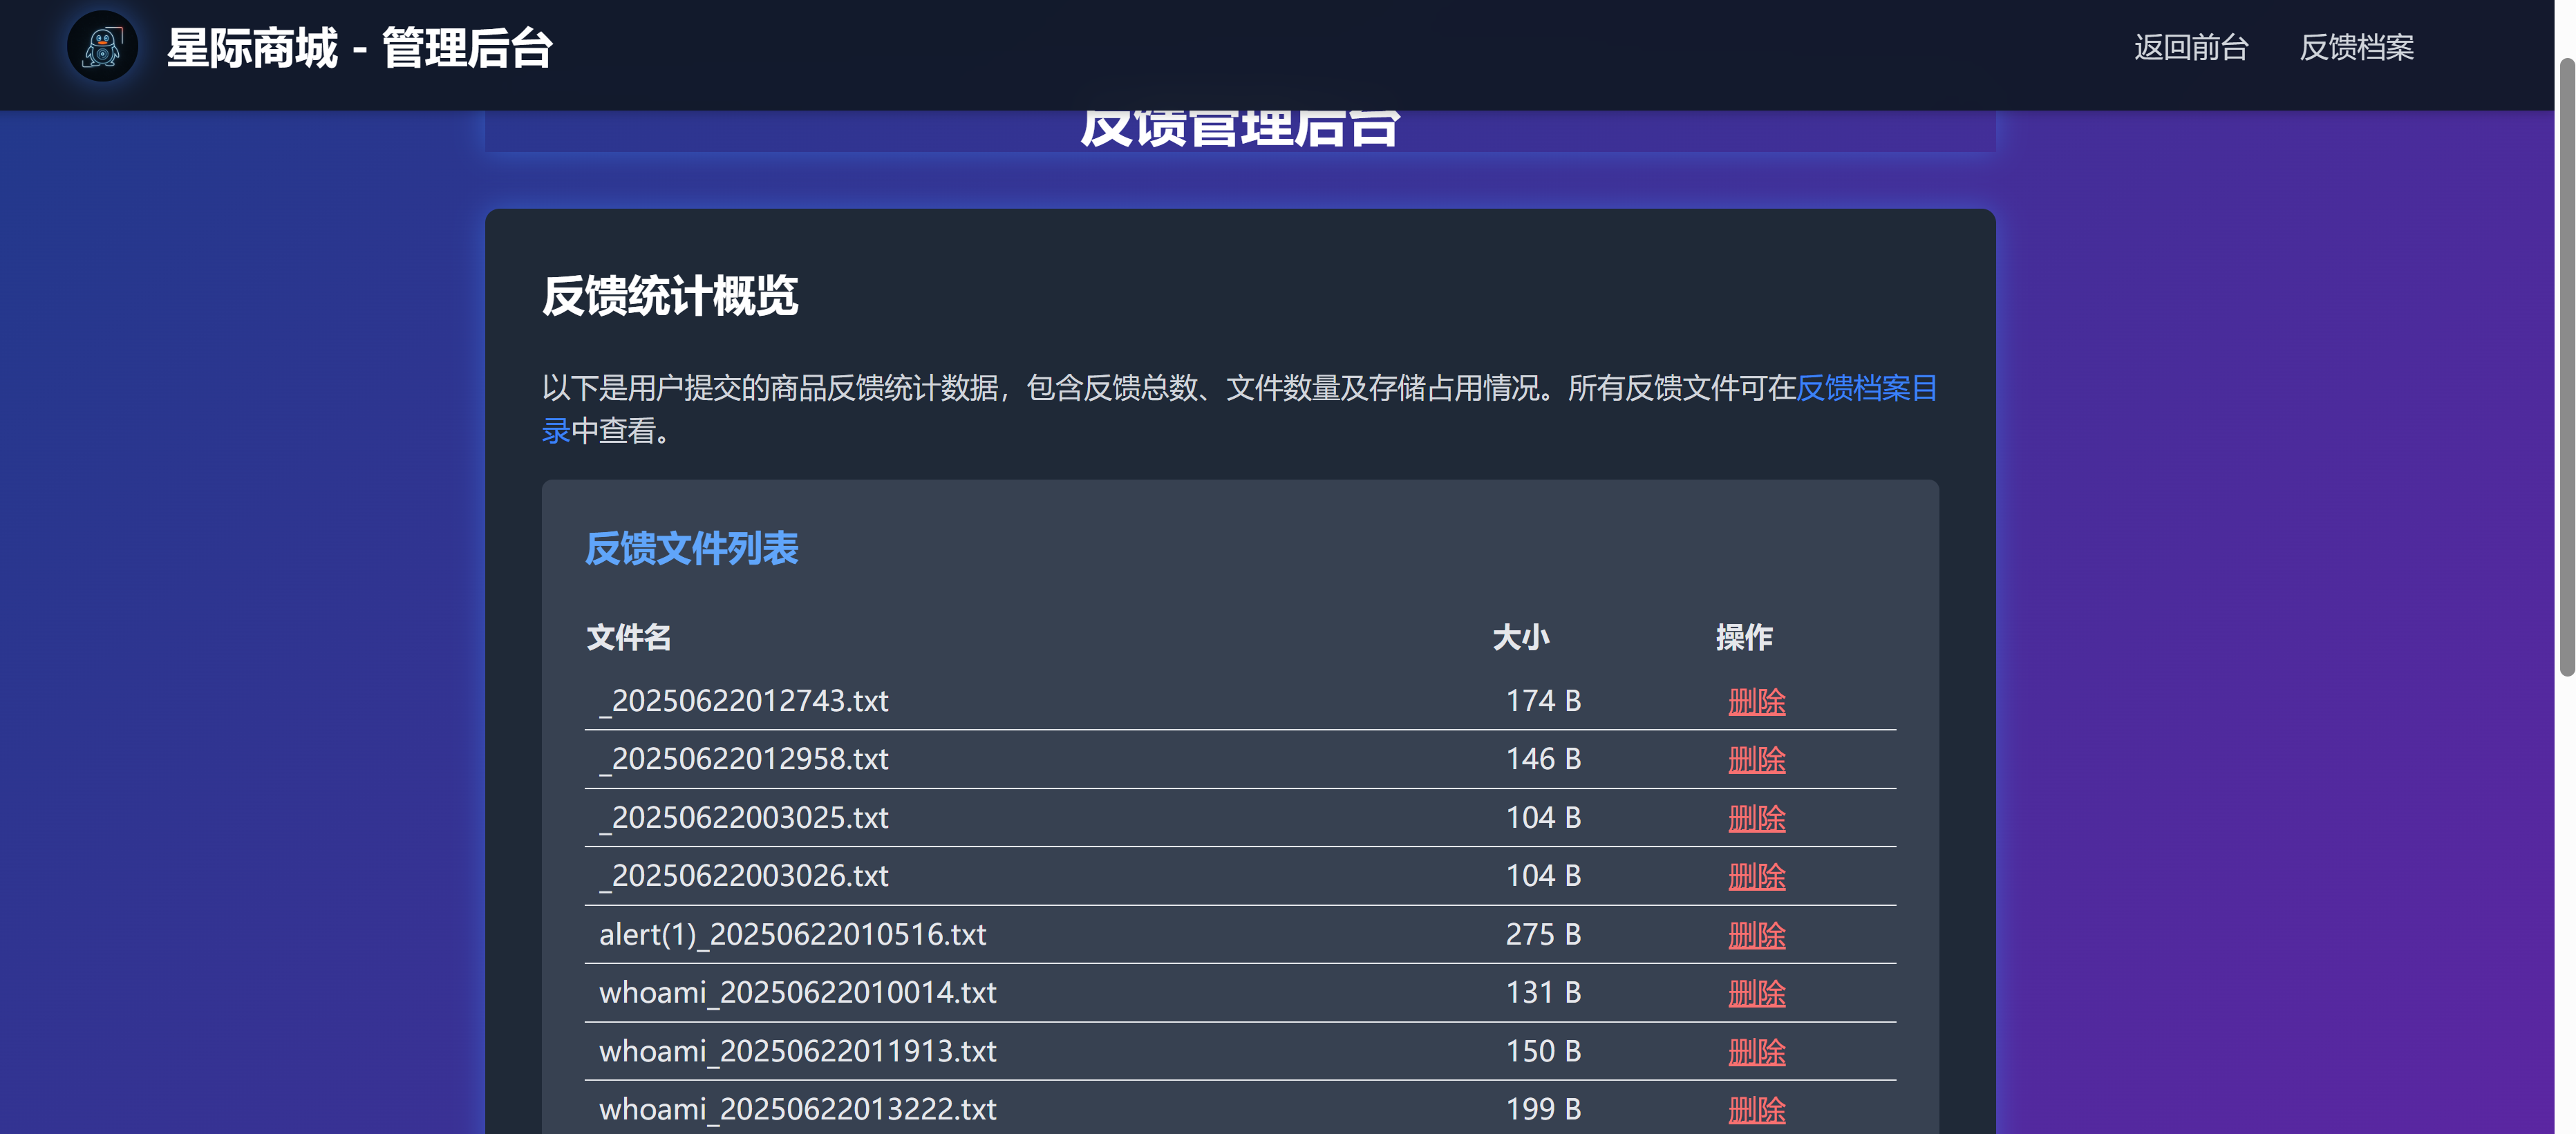The width and height of the screenshot is (2576, 1134).
Task: Click the 反馈文件列表 section heading
Action: 691,548
